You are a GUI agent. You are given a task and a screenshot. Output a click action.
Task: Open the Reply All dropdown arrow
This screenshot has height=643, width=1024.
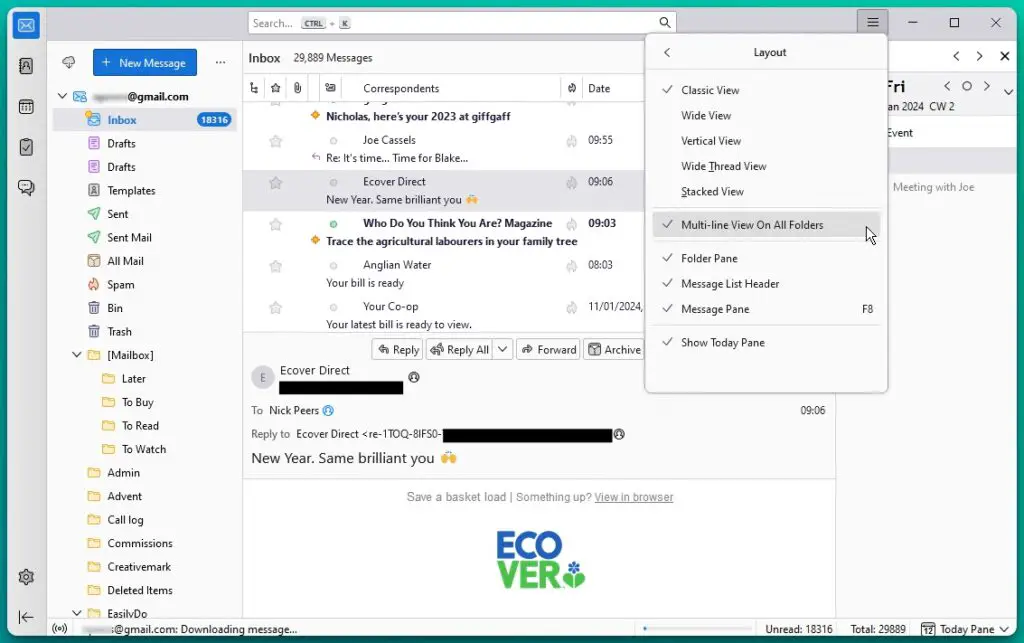pos(502,349)
